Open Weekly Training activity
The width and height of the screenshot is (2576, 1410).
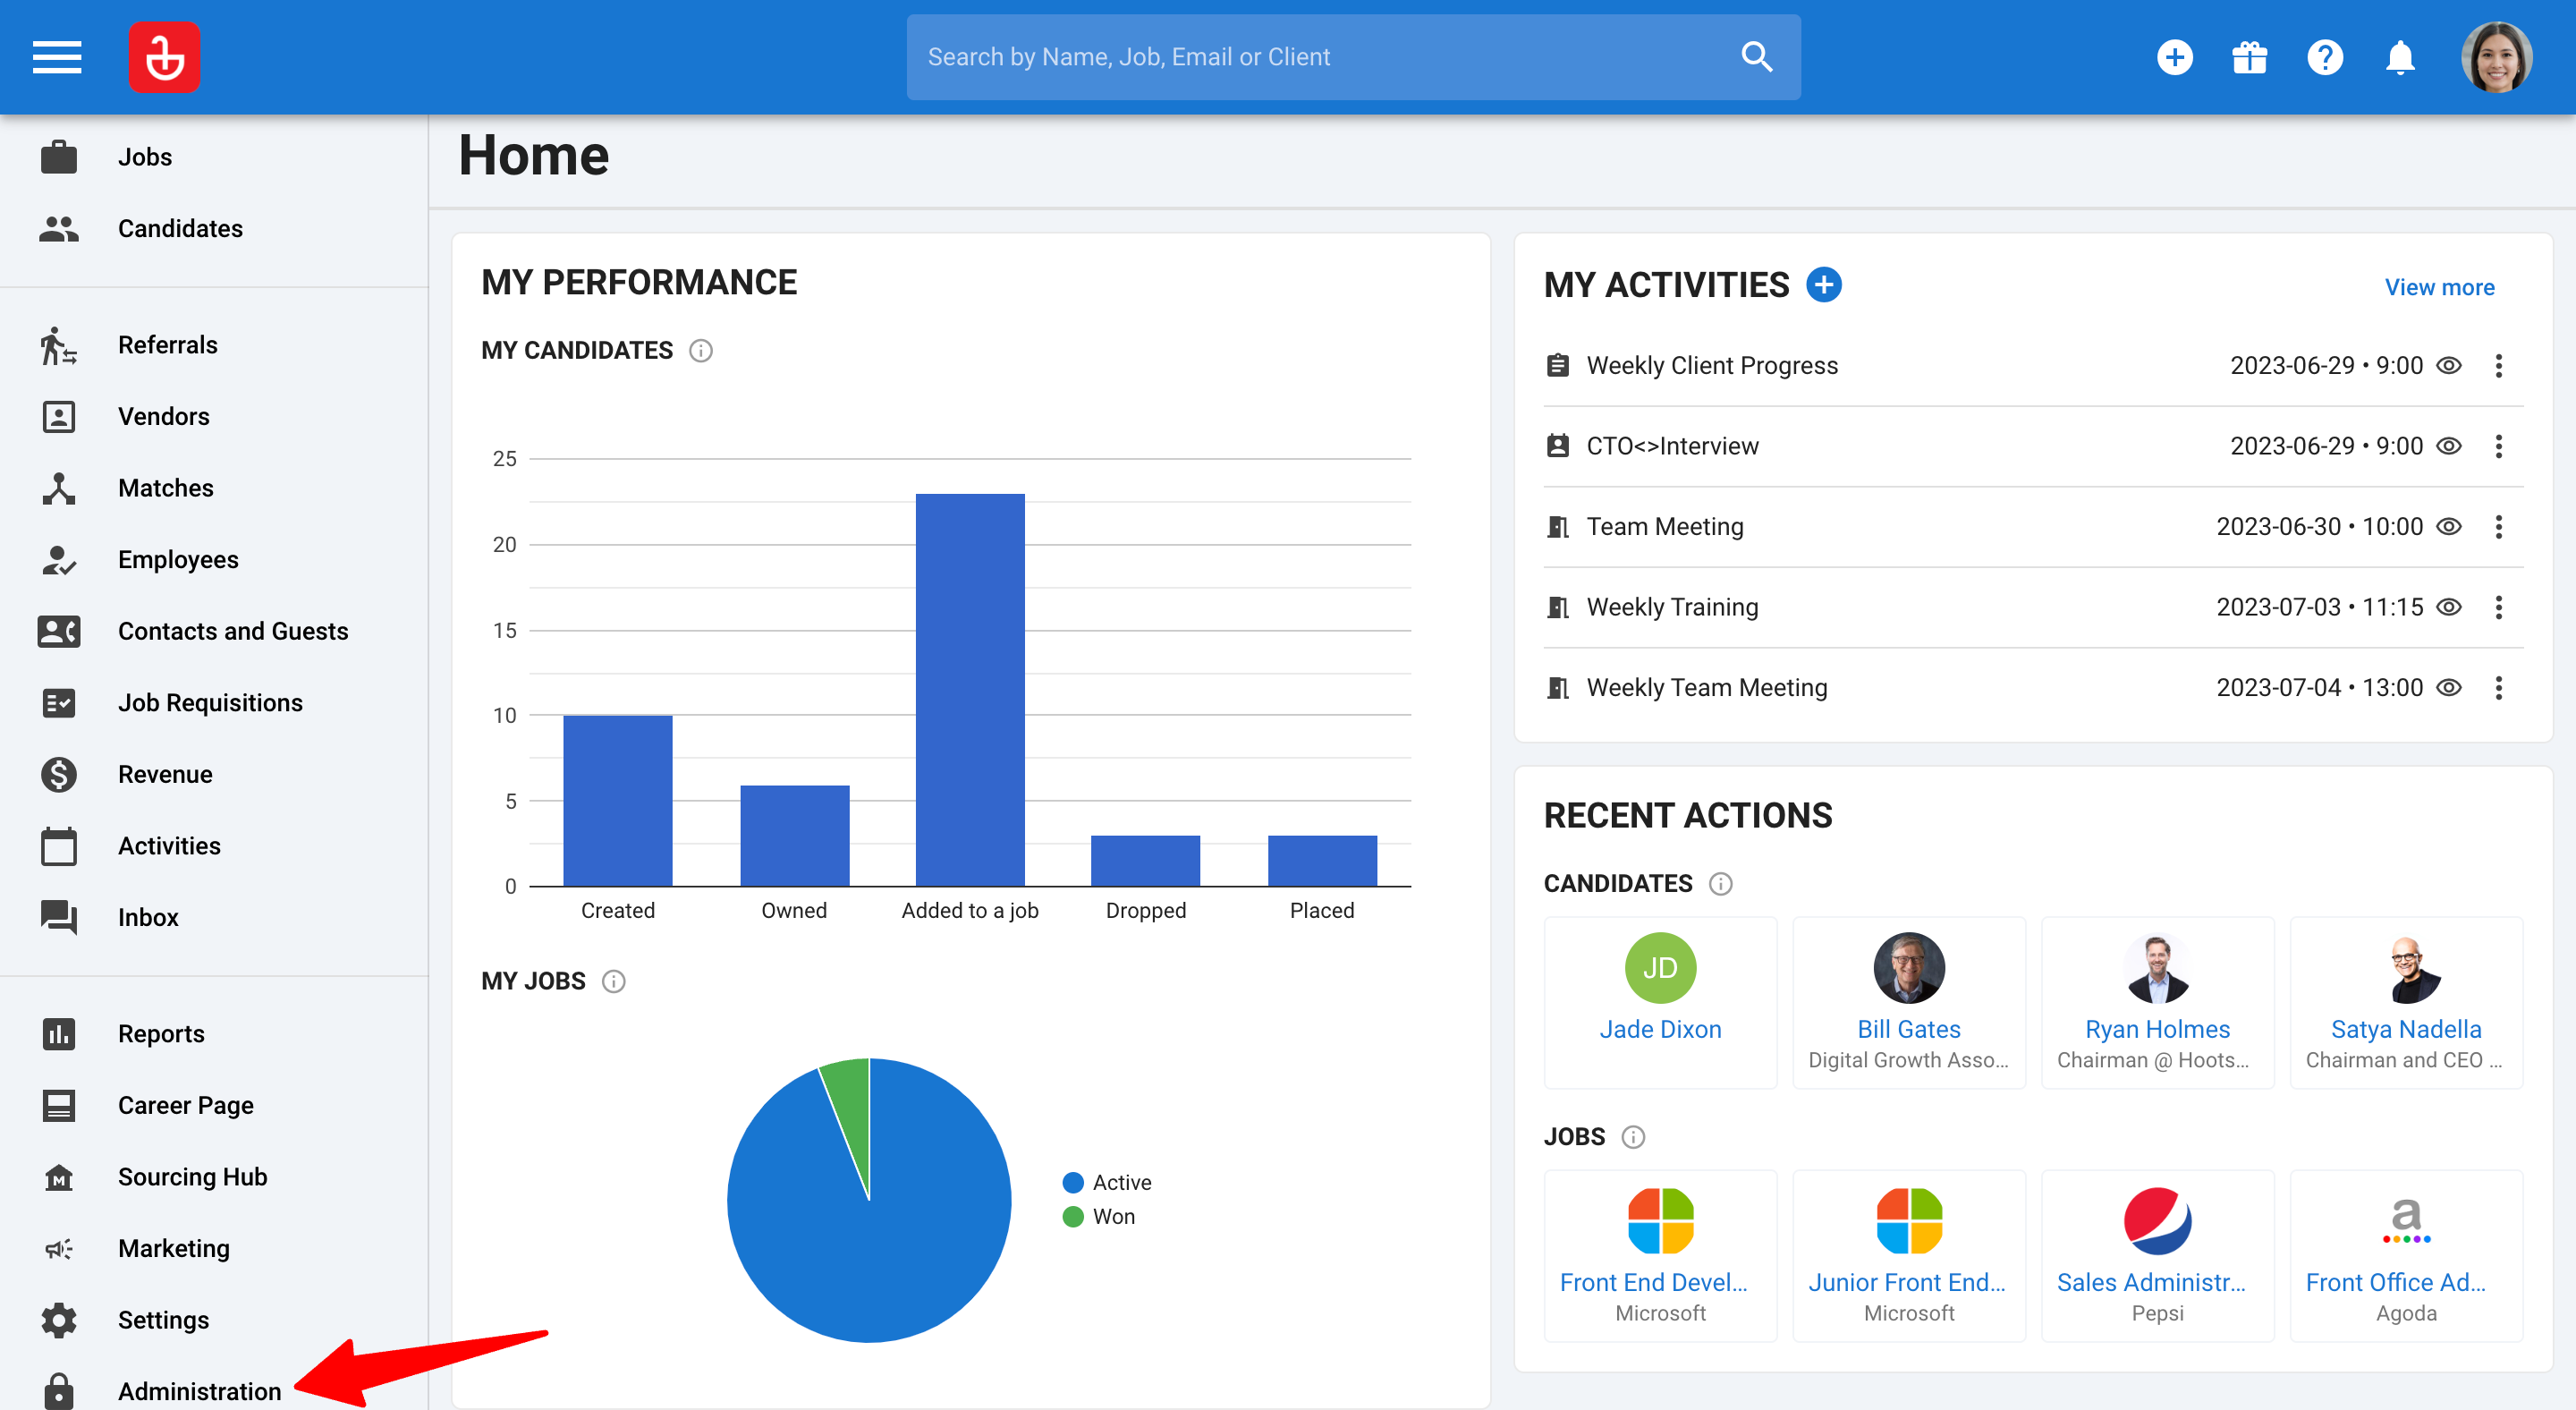[x=1672, y=607]
